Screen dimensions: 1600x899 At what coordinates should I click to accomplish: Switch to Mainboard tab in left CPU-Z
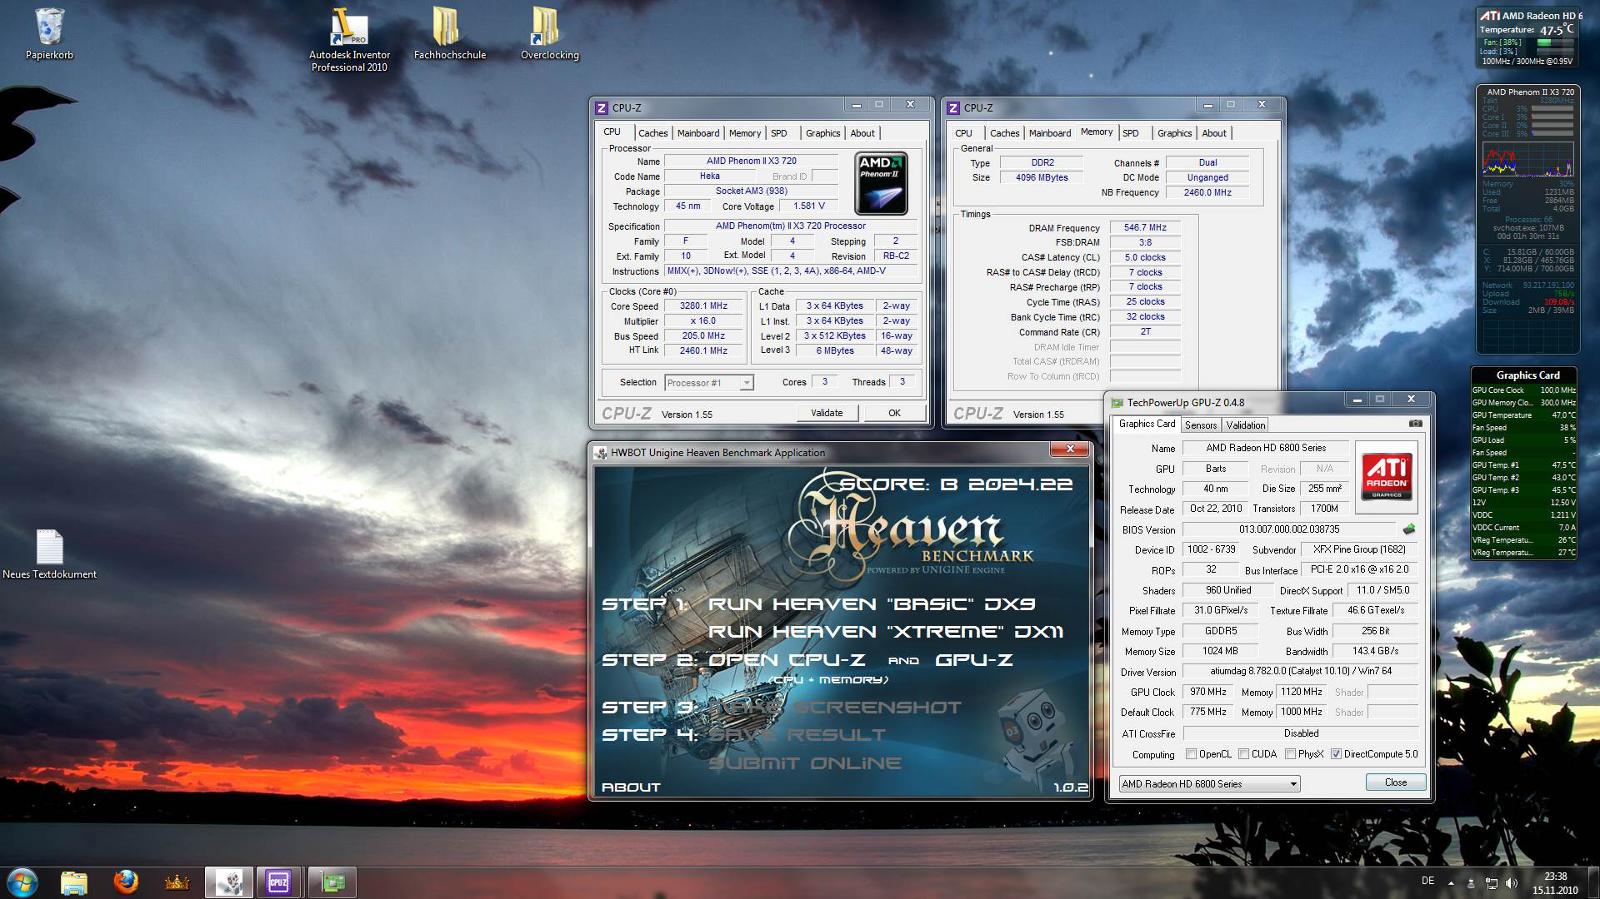point(698,133)
